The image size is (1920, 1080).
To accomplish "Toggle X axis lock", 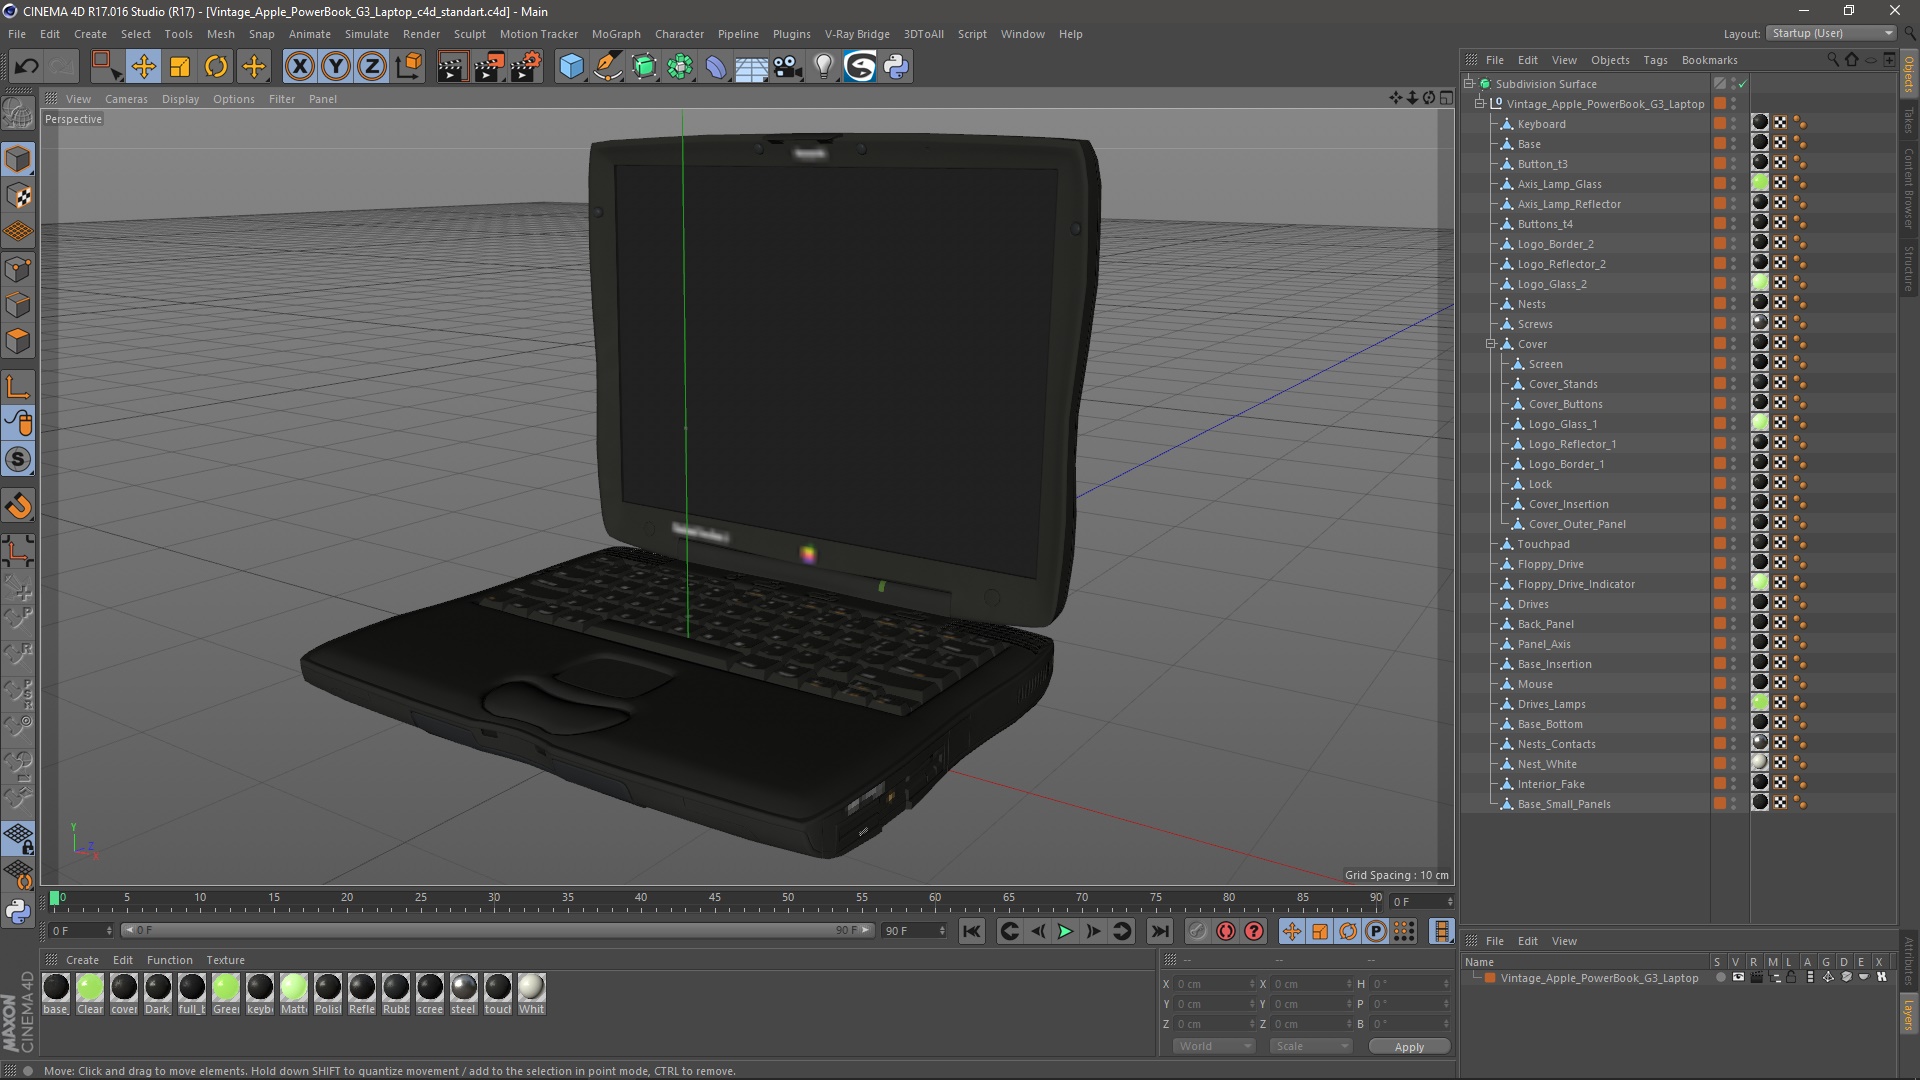I will pos(299,67).
